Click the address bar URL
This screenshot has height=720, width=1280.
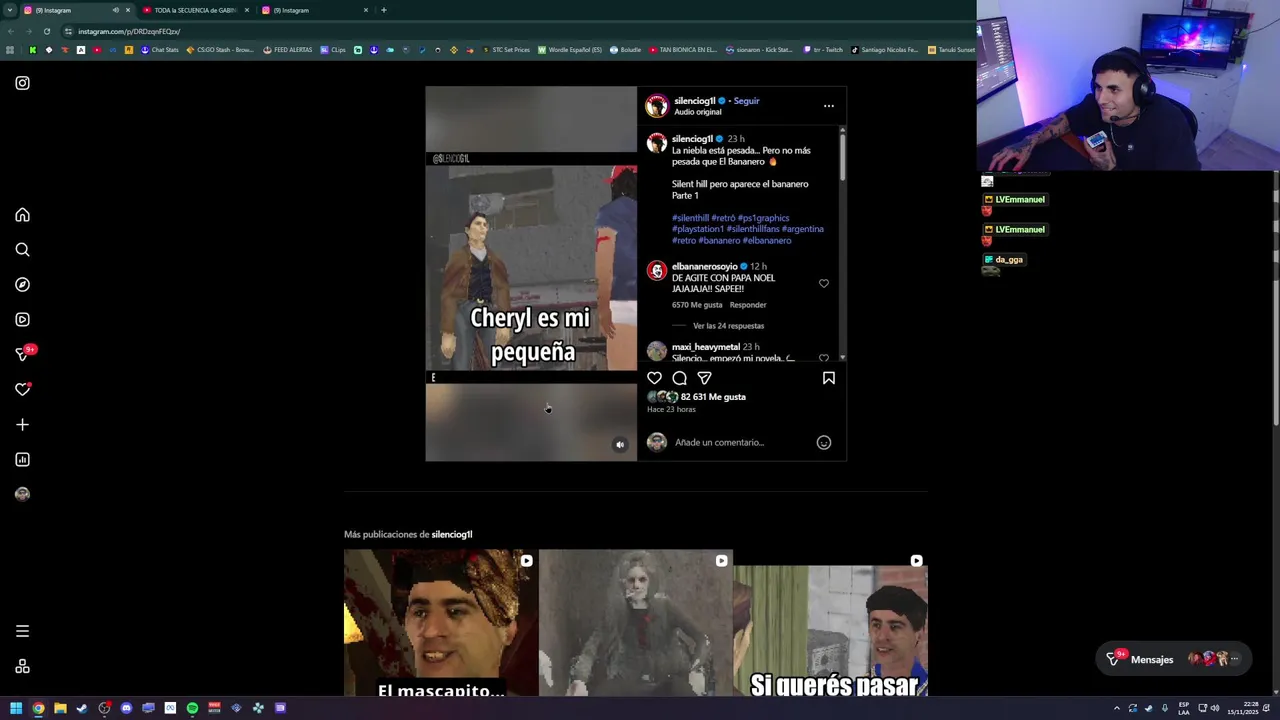pos(129,31)
